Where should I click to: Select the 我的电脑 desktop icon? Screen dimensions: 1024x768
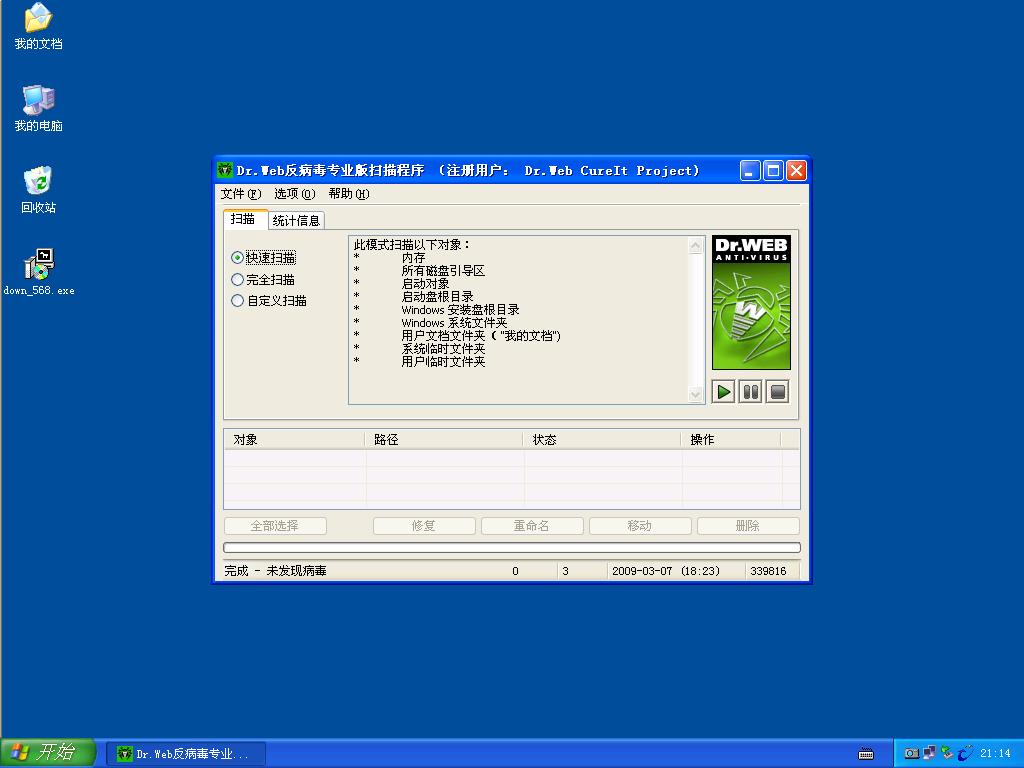[39, 108]
